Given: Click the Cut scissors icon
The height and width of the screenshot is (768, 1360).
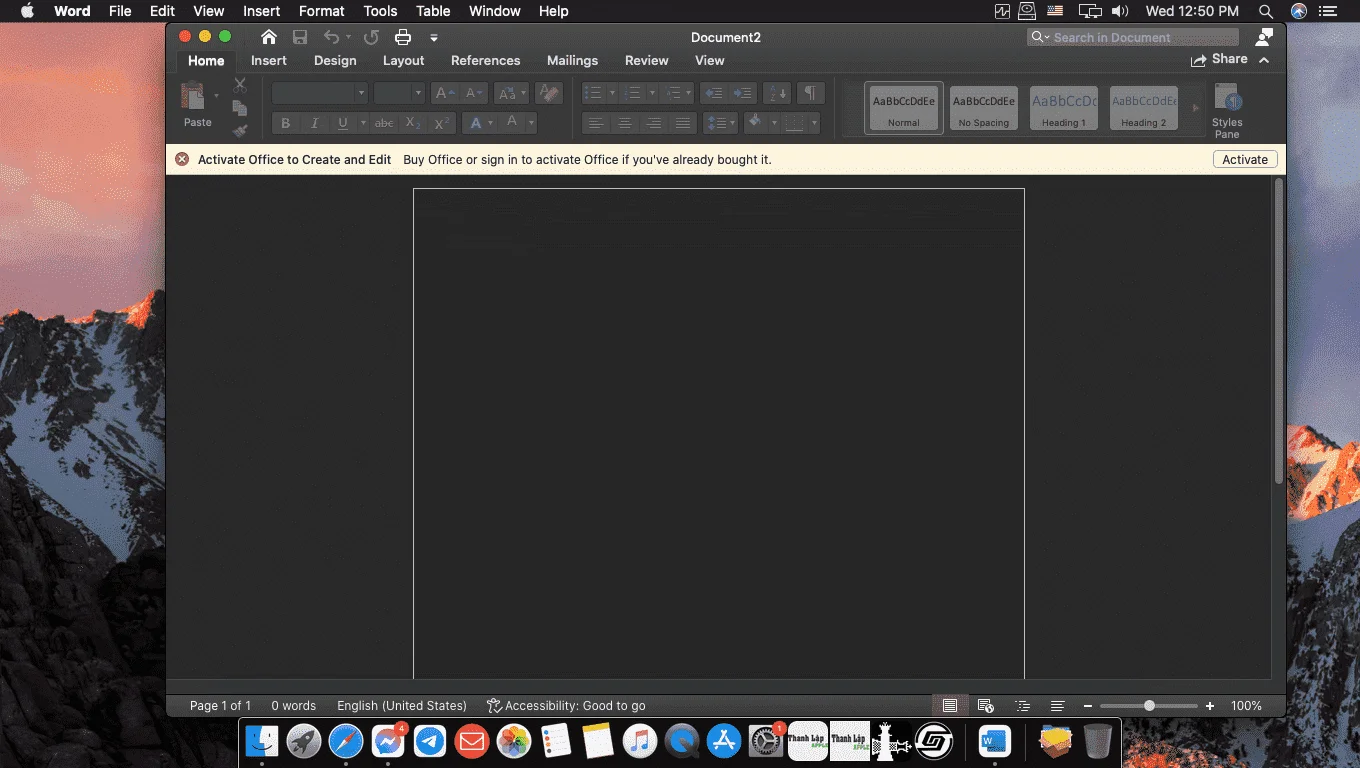Looking at the screenshot, I should [x=240, y=86].
